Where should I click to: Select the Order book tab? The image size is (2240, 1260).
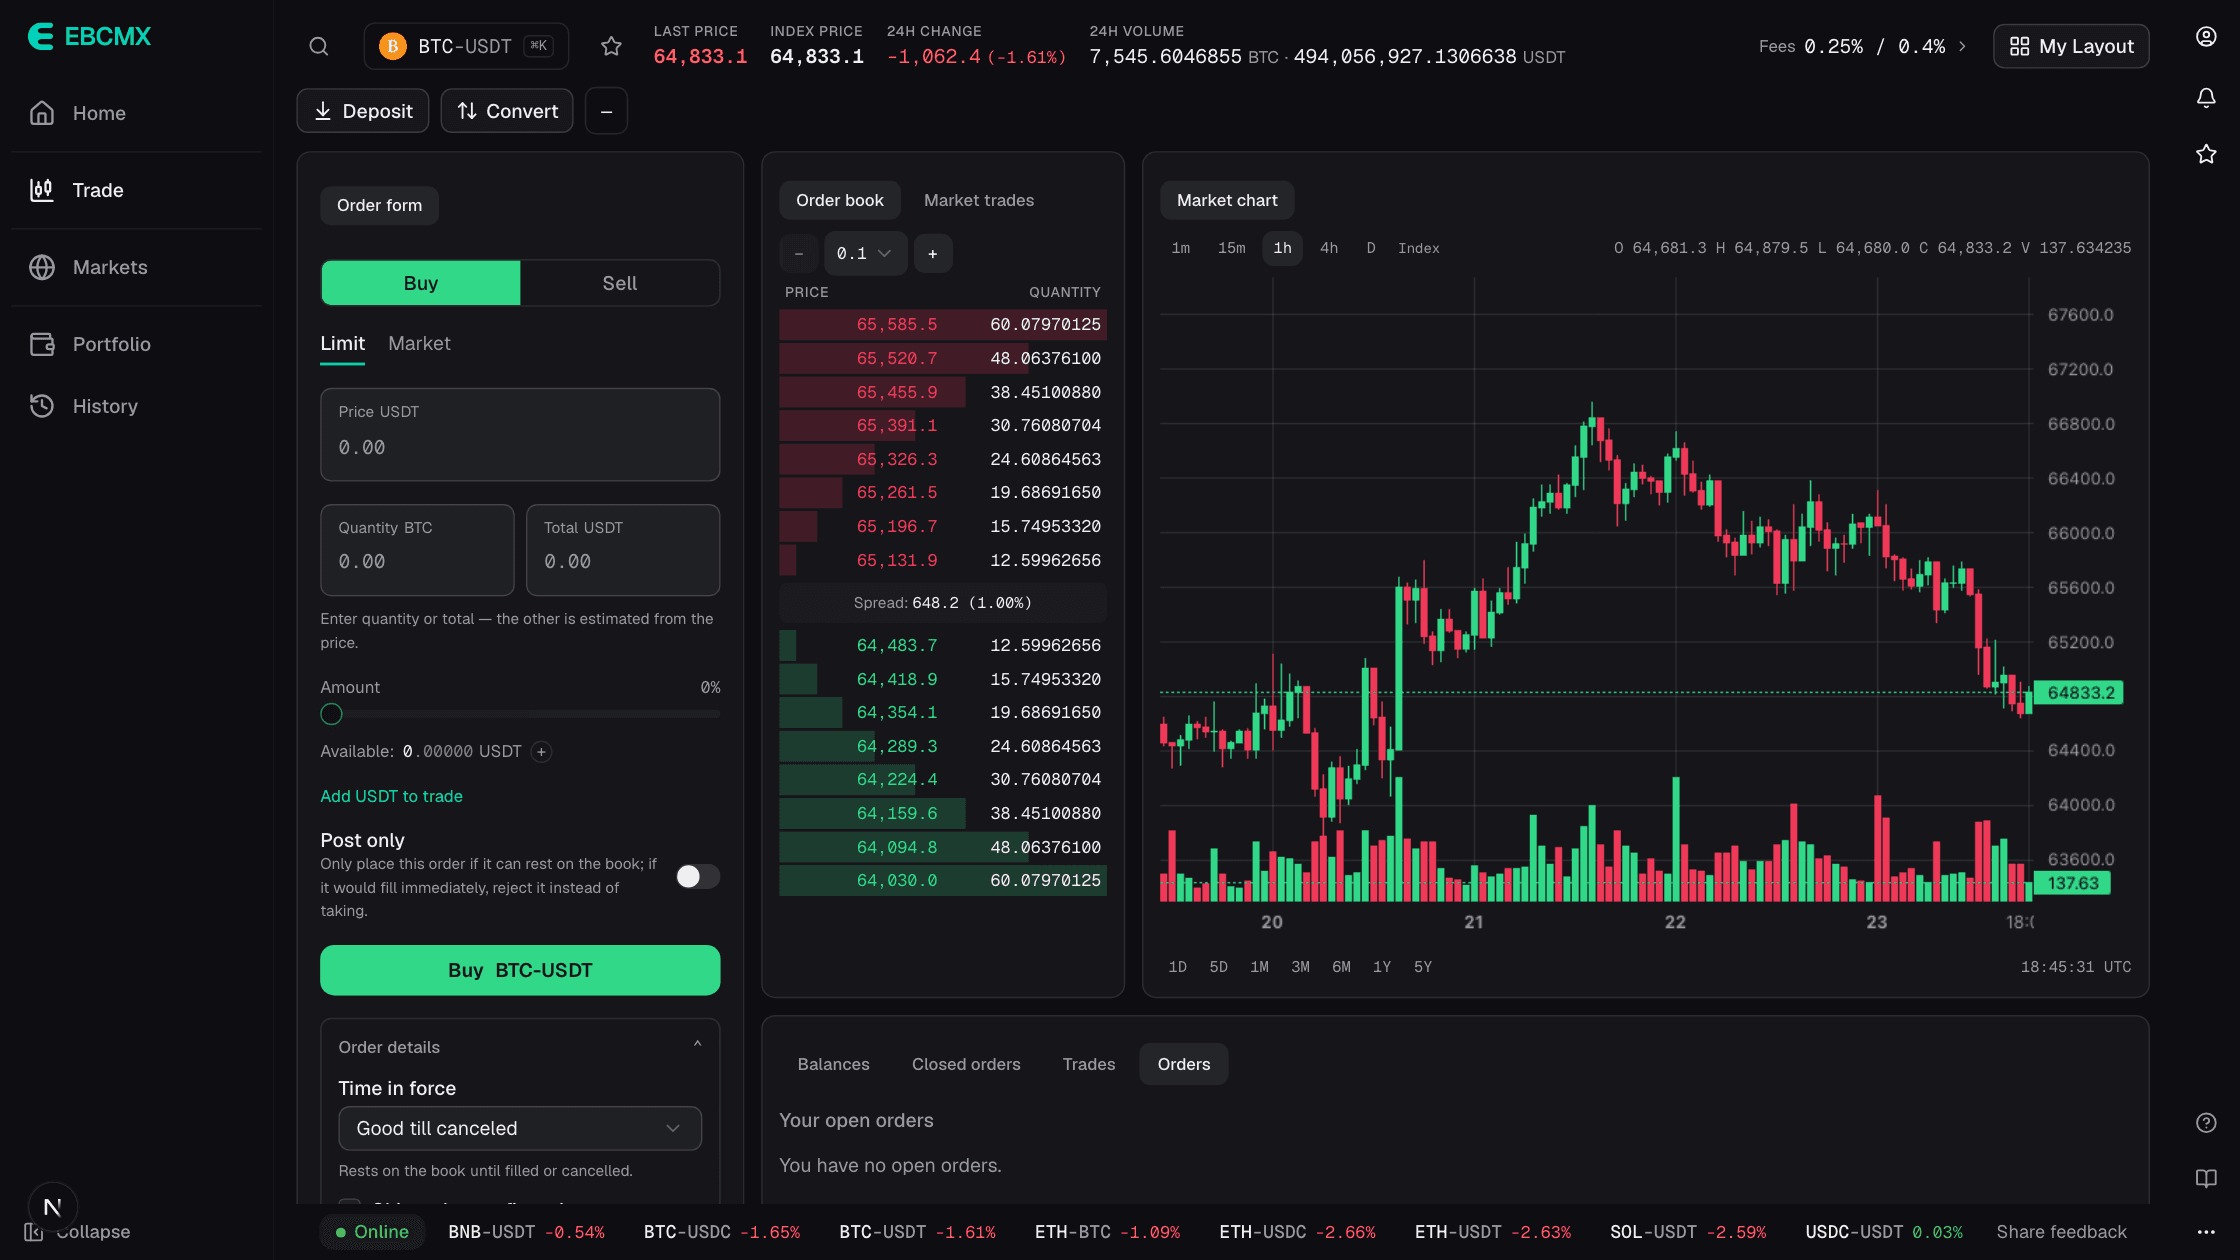(840, 200)
